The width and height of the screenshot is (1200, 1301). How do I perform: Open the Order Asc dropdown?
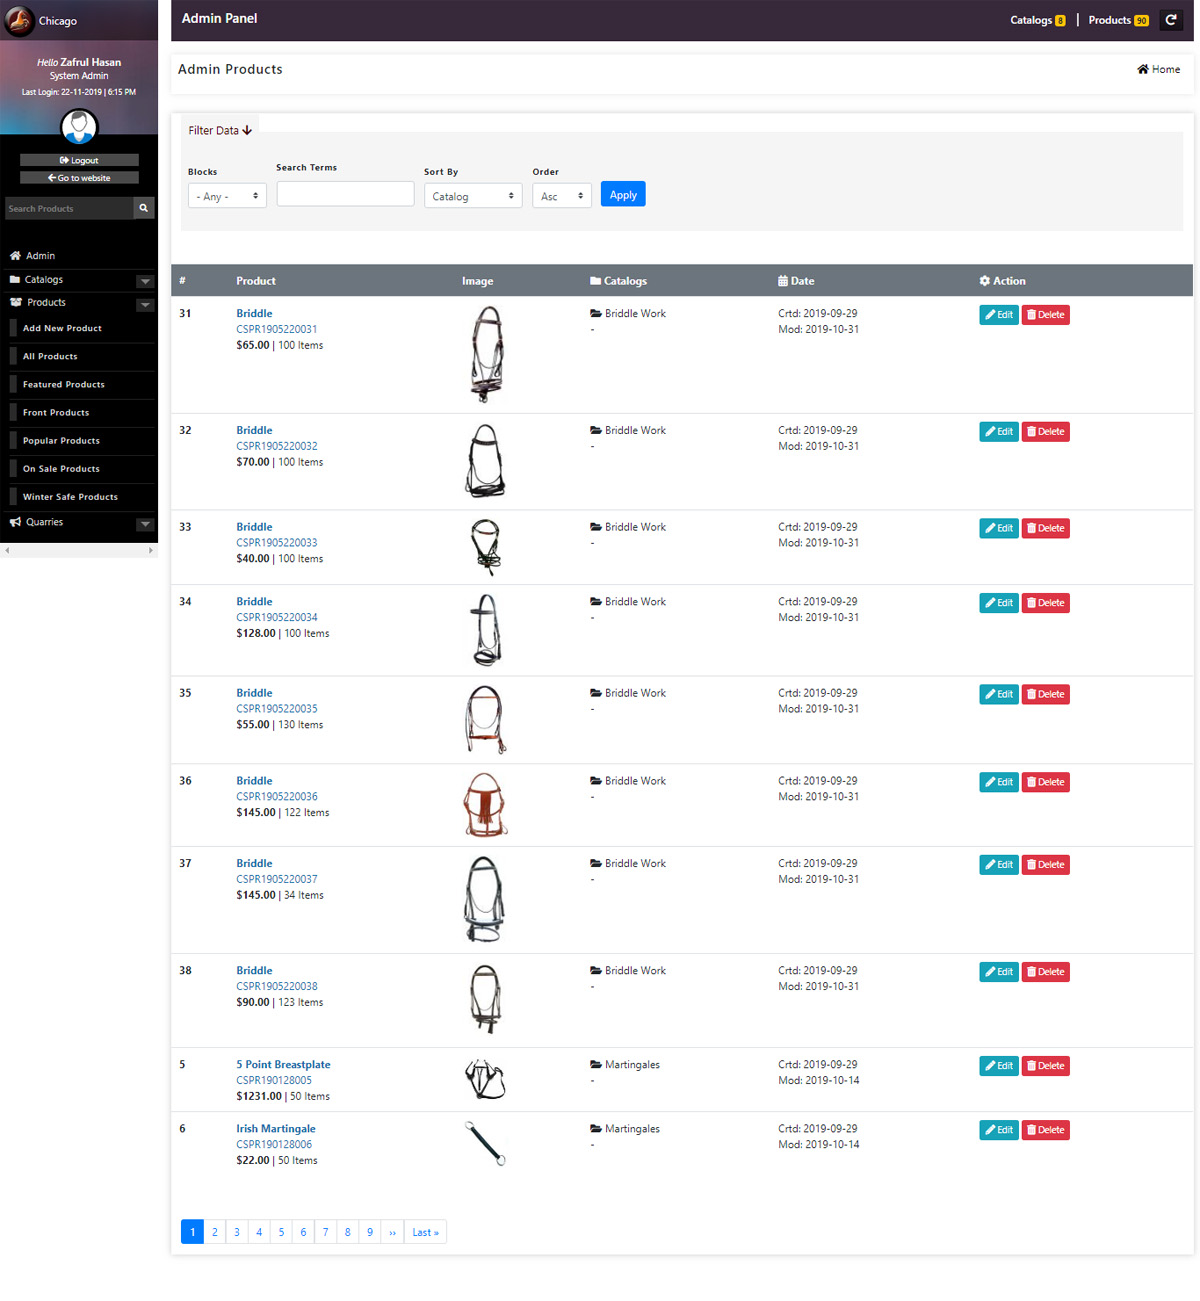tap(561, 196)
